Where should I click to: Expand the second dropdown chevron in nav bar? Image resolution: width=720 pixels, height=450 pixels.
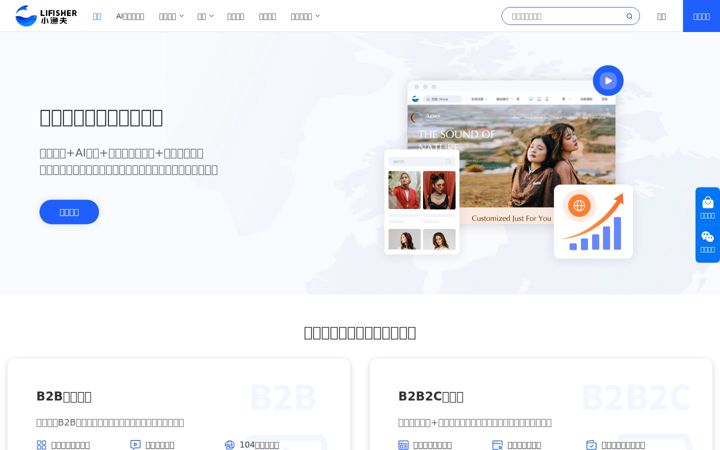coord(211,16)
